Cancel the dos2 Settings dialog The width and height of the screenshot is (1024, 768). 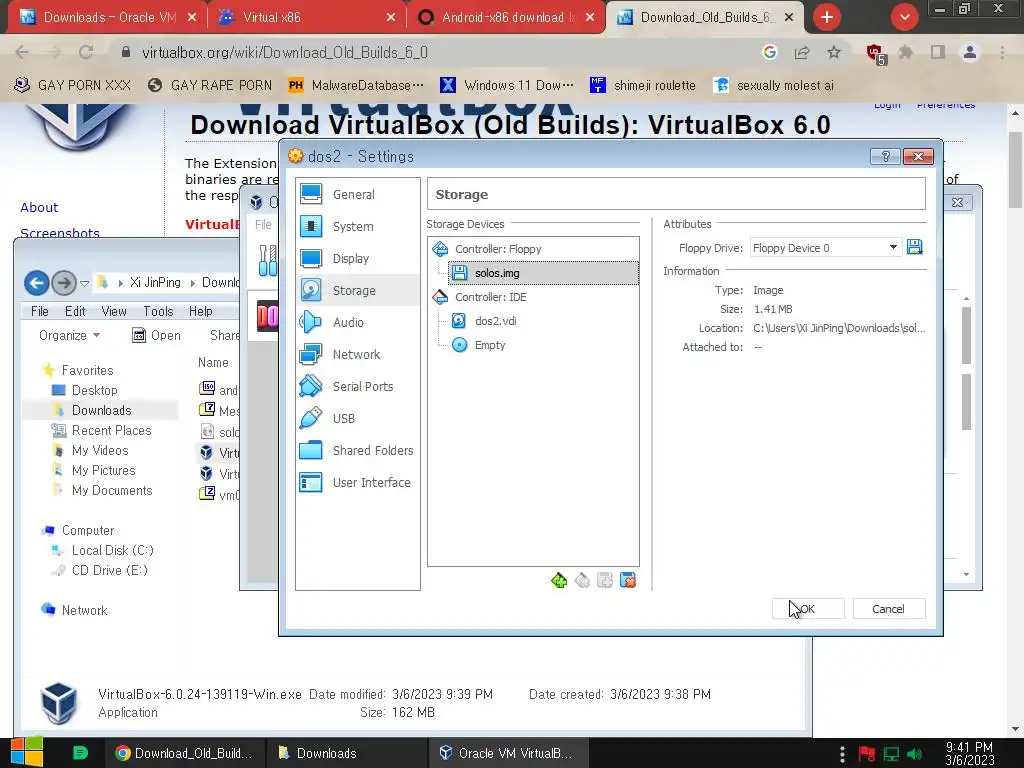coord(888,609)
